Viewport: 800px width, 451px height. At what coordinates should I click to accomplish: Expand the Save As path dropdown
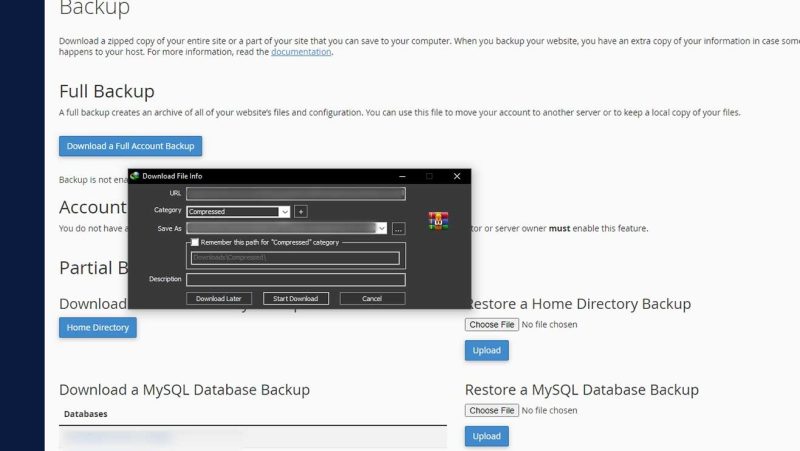[x=381, y=228]
